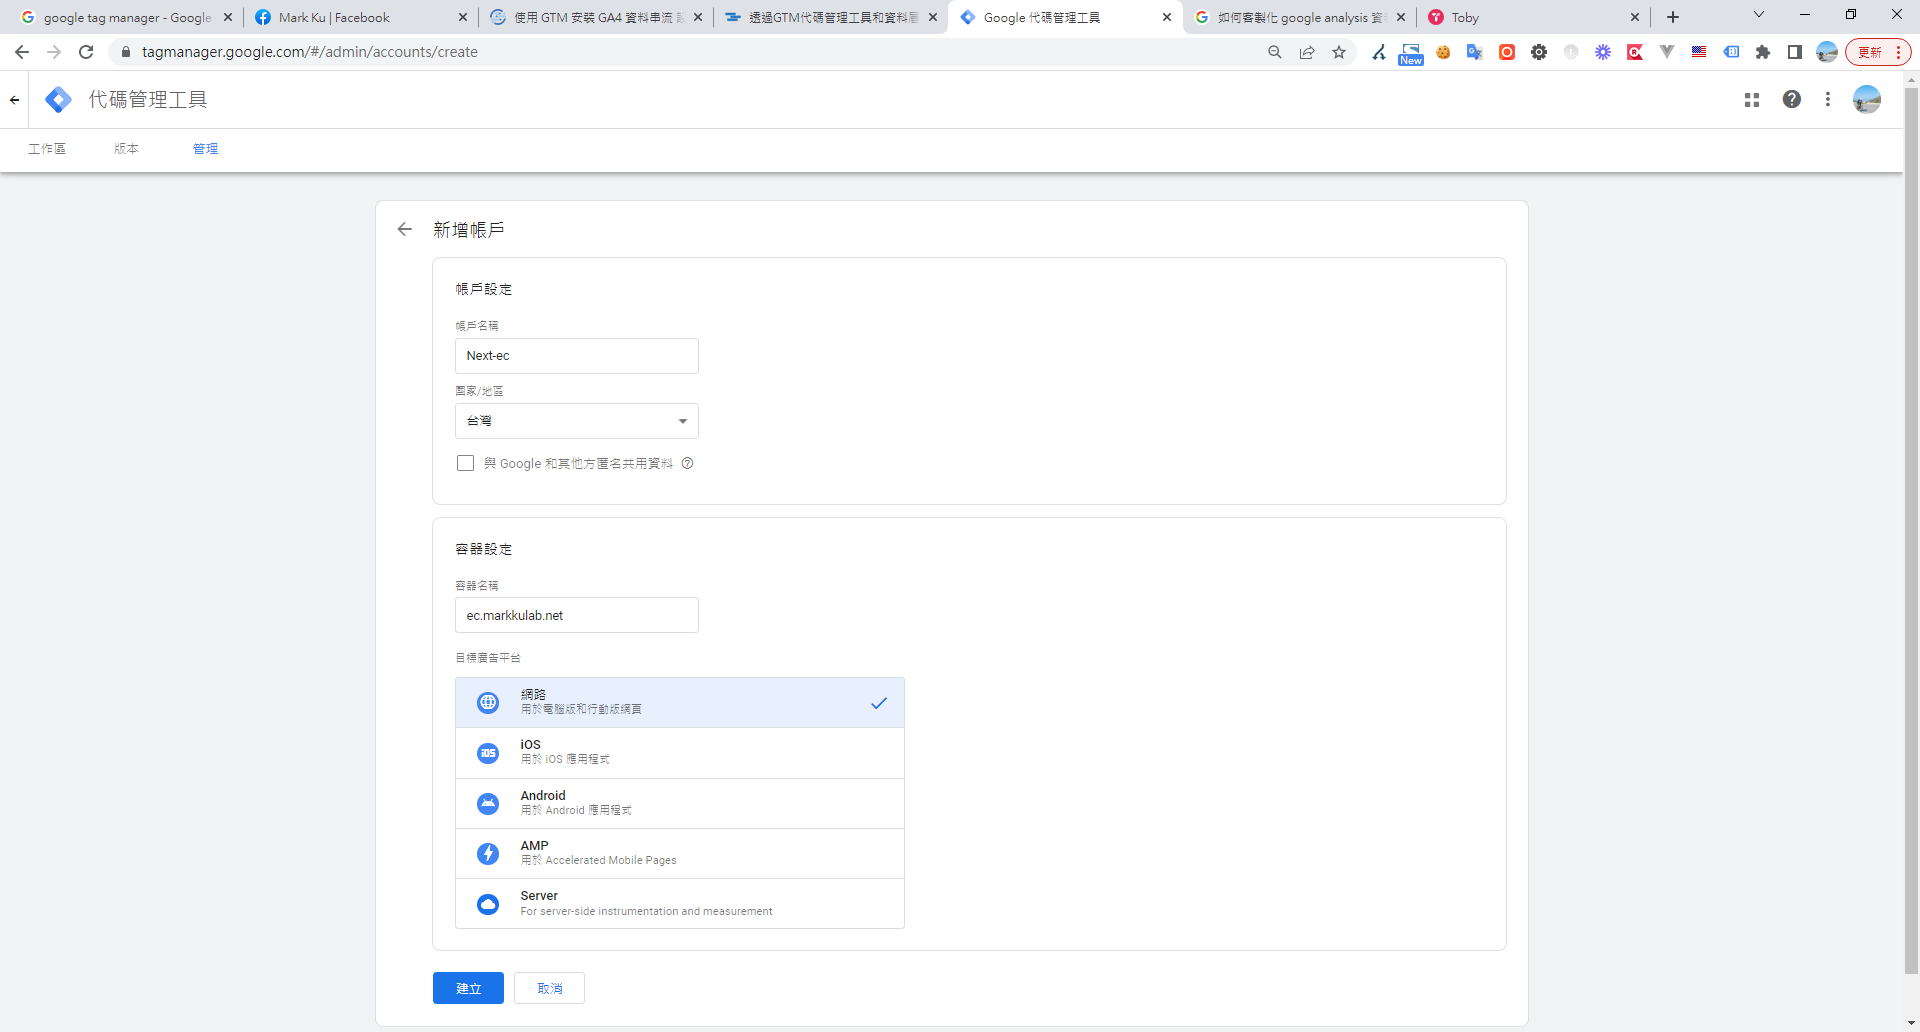Bookmark this page with the star icon
This screenshot has width=1920, height=1032.
(x=1339, y=52)
